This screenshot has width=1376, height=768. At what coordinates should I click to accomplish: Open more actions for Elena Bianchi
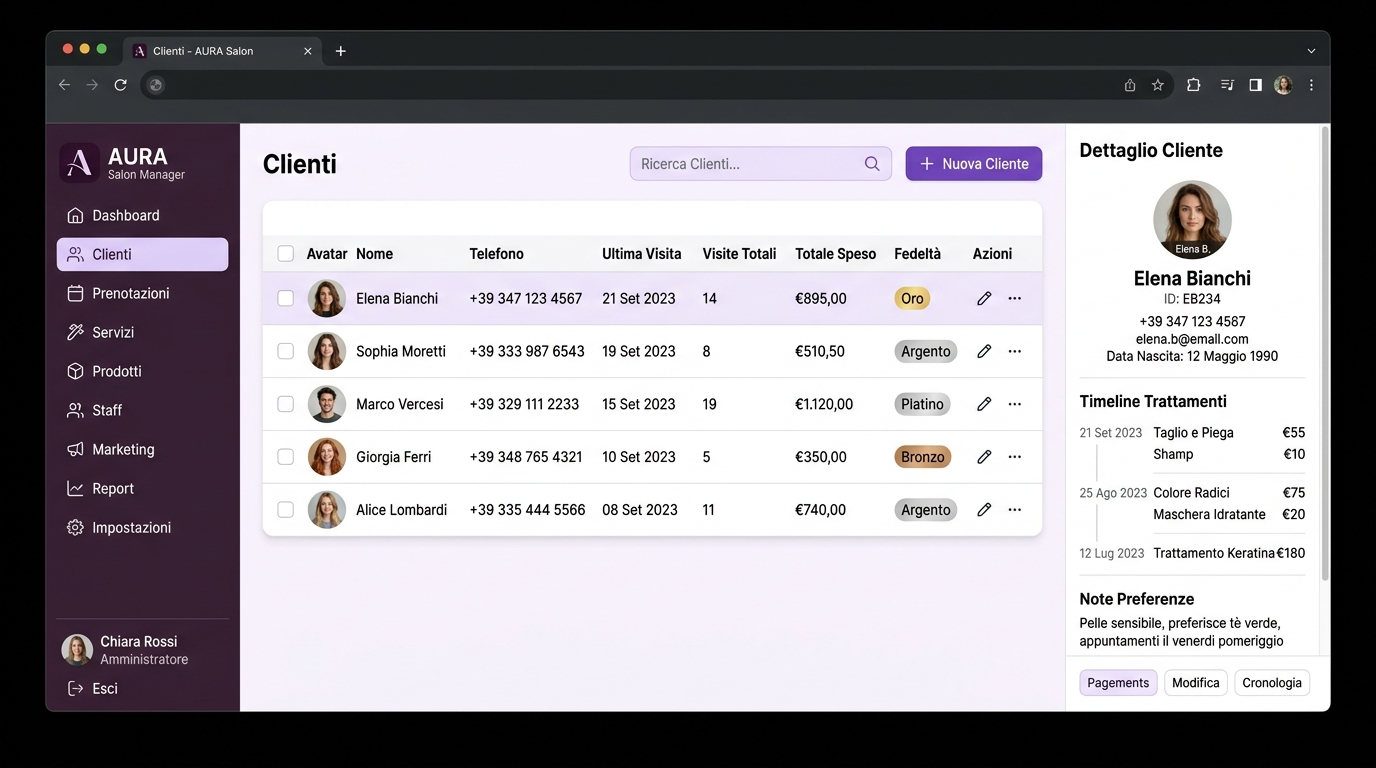pyautogui.click(x=1015, y=298)
